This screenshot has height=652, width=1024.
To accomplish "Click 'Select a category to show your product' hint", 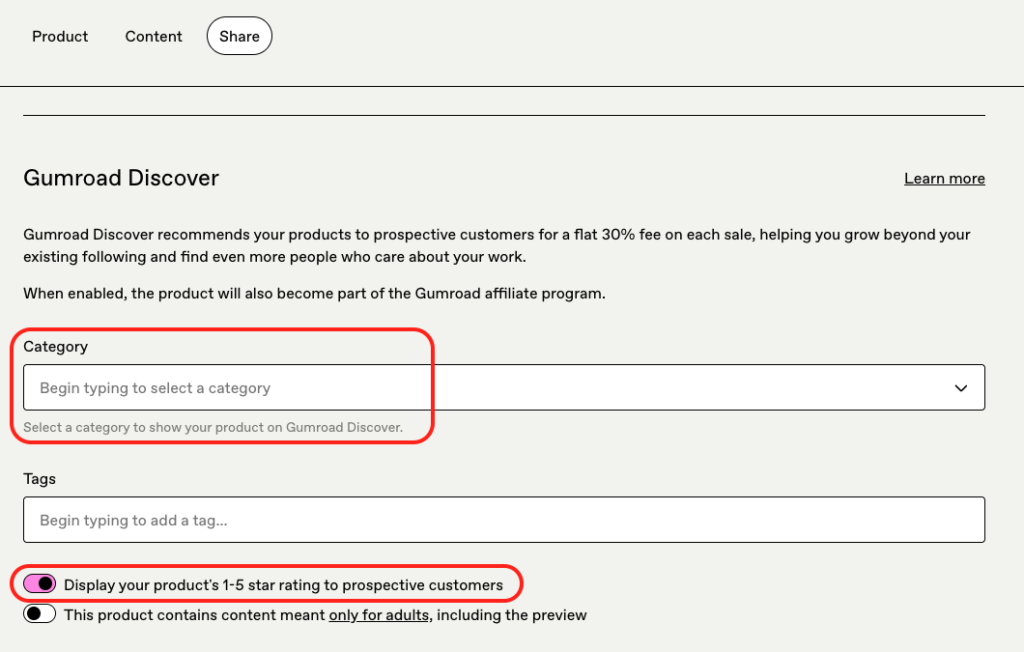I will (x=213, y=427).
